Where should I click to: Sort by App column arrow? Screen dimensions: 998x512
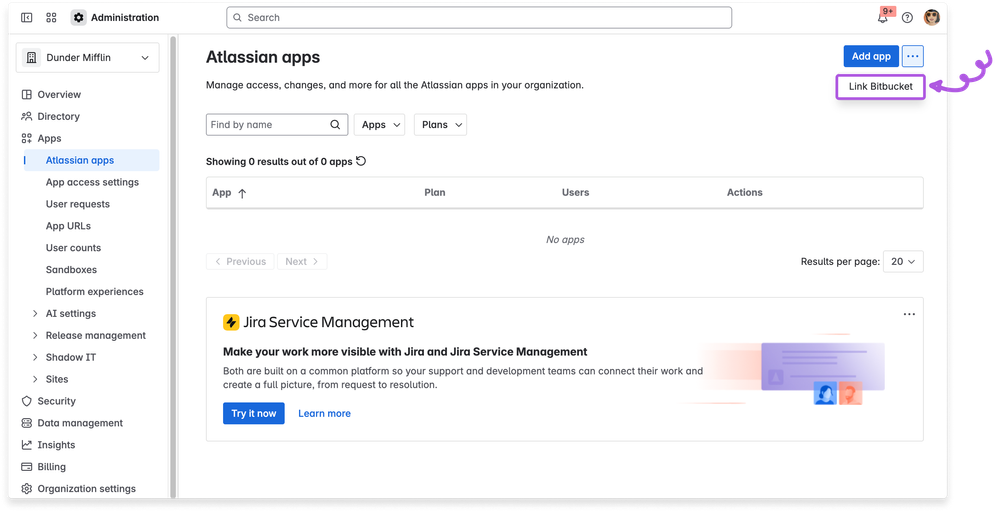[242, 194]
